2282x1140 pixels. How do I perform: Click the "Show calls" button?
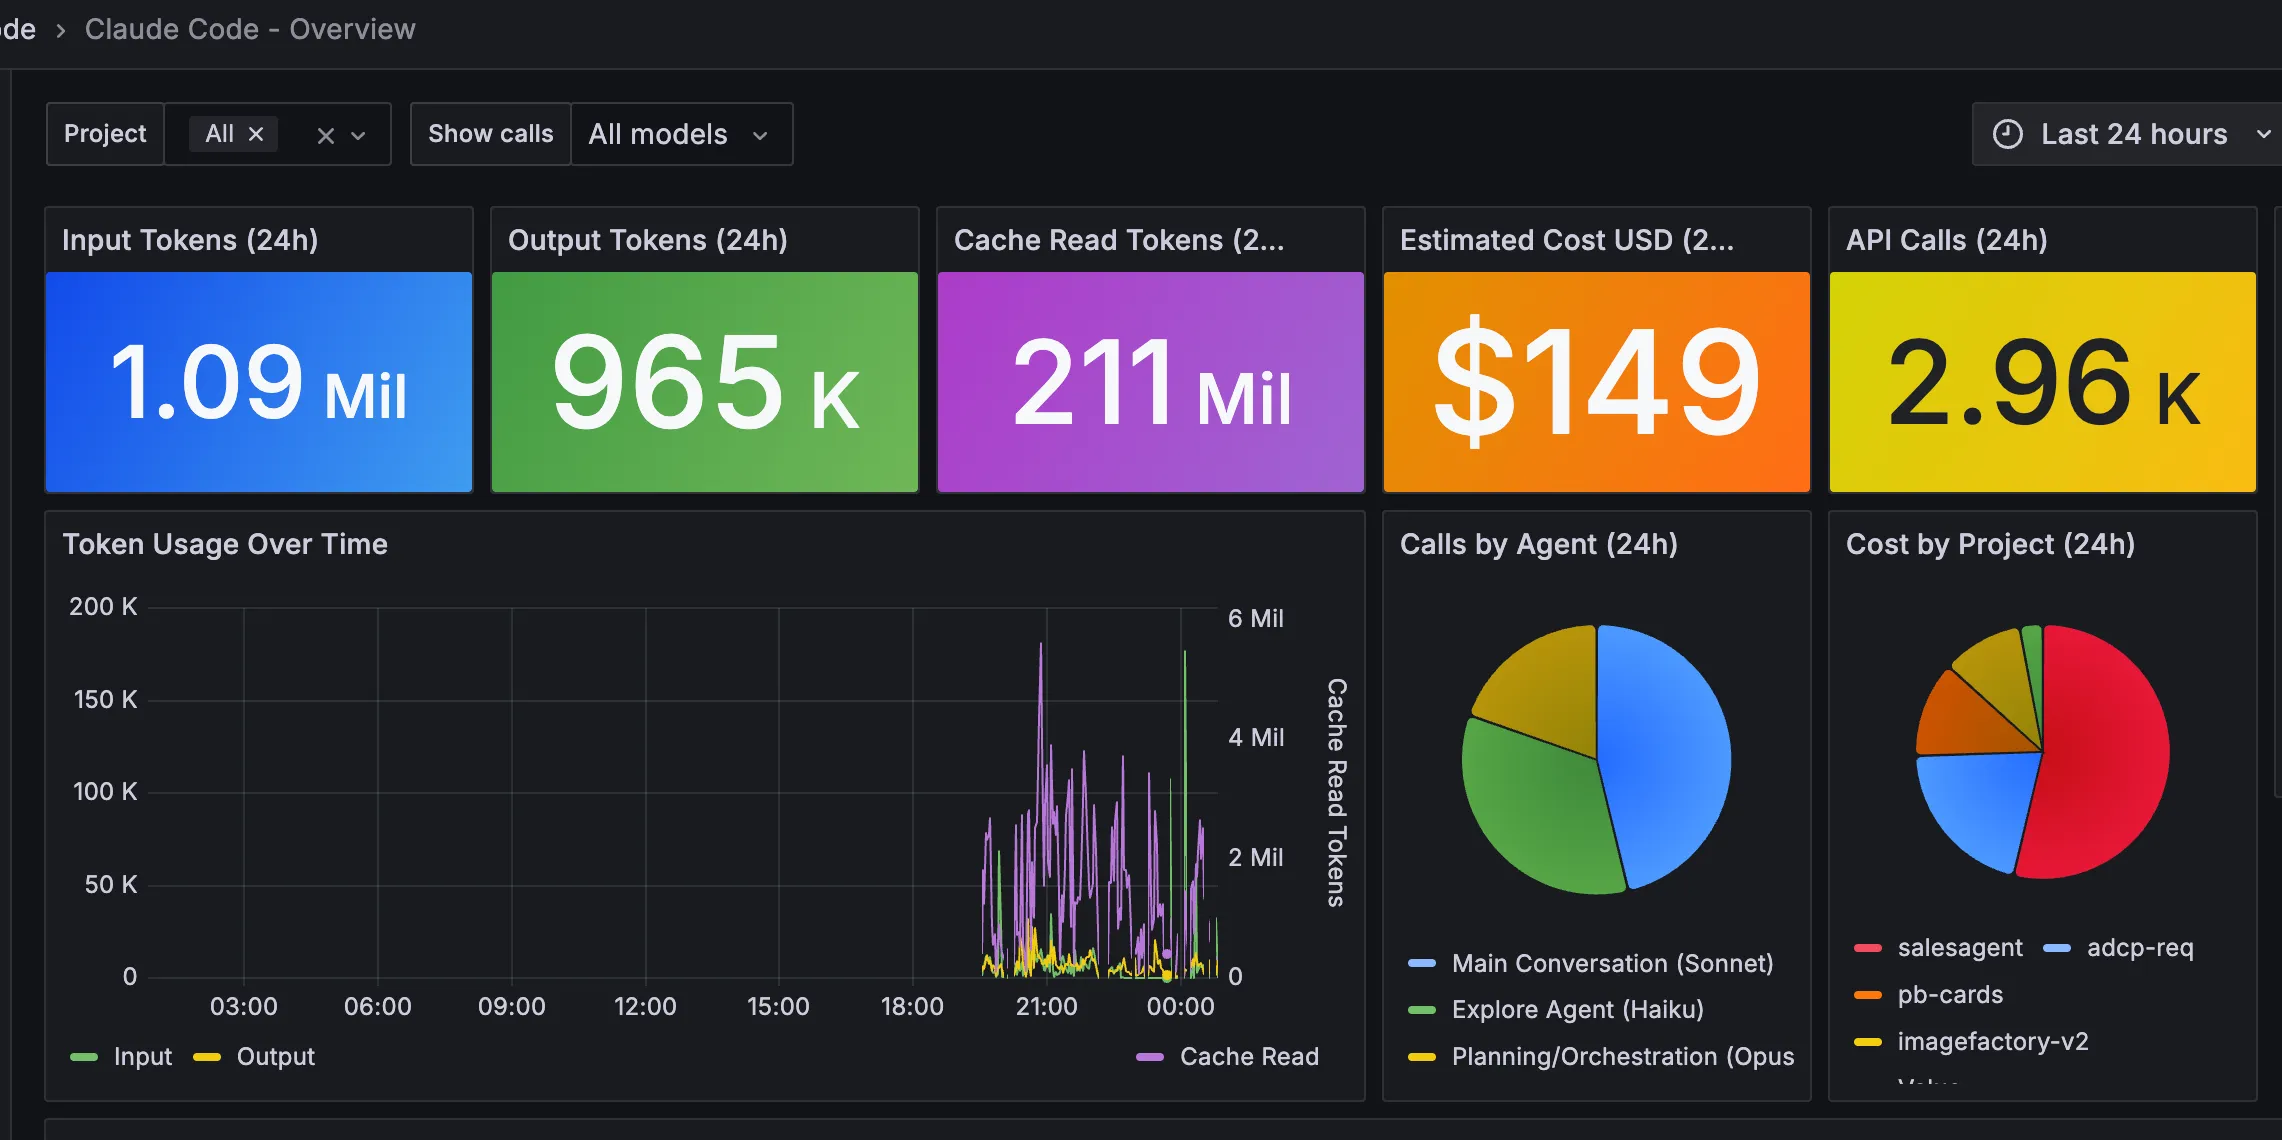pyautogui.click(x=490, y=133)
